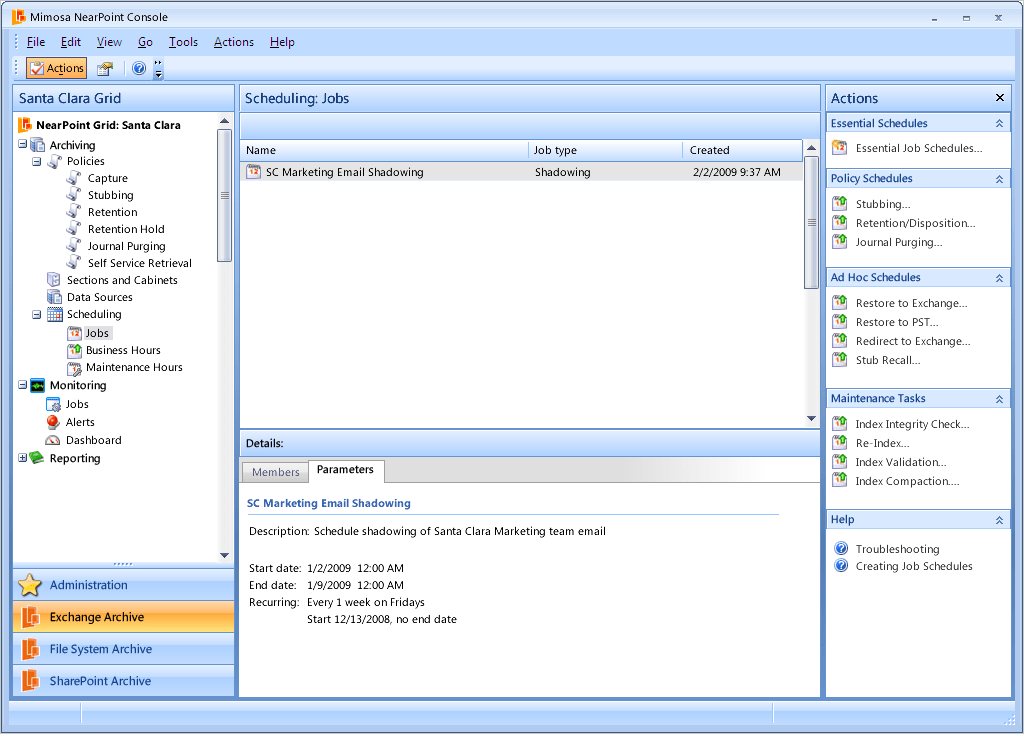This screenshot has width=1024, height=734.
Task: Collapse the Policy Schedules section
Action: click(x=999, y=179)
